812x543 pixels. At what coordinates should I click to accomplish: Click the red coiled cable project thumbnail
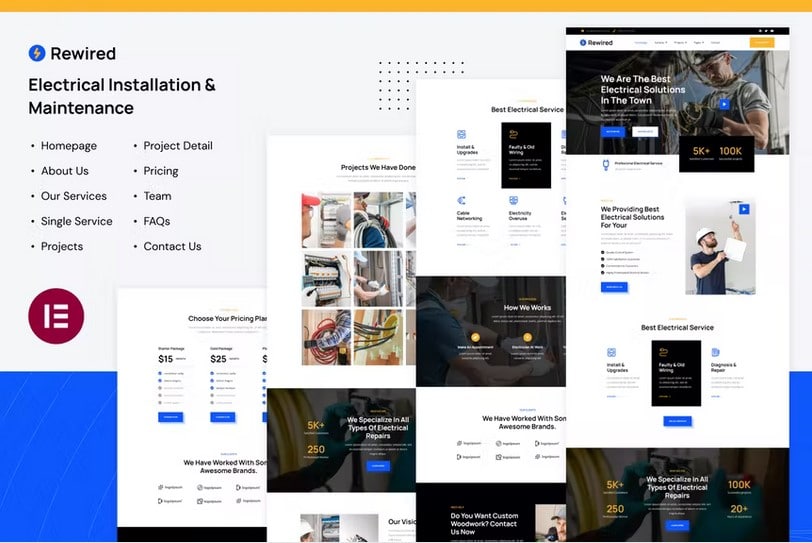(326, 337)
